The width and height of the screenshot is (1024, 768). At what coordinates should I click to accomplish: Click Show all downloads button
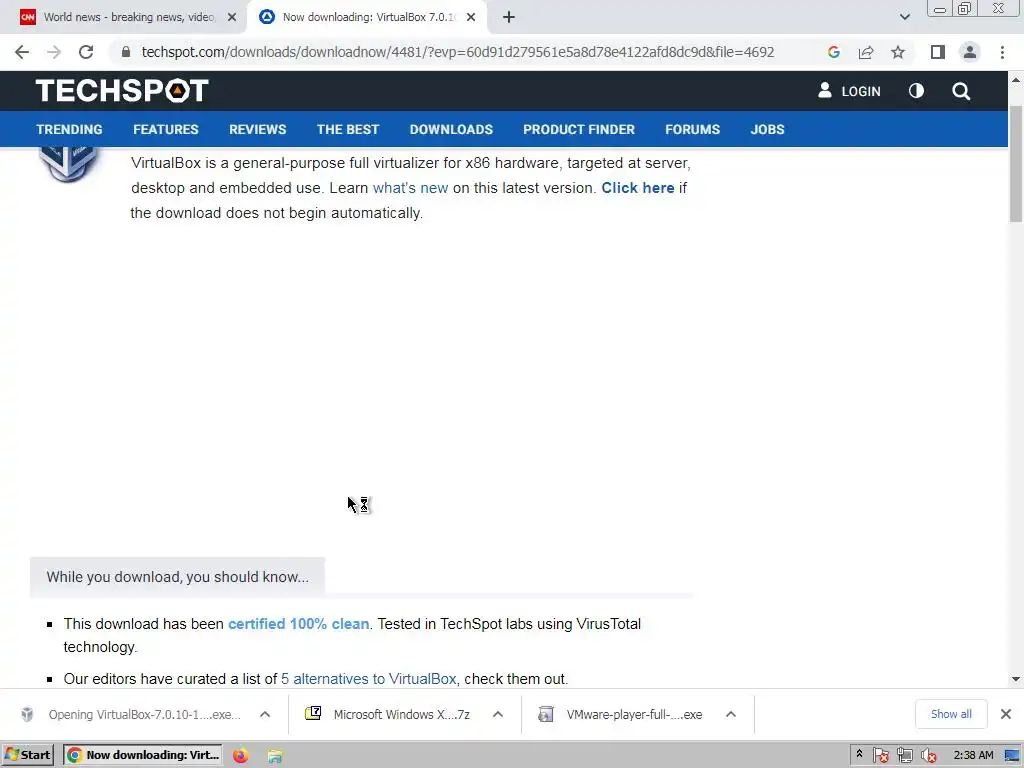pyautogui.click(x=951, y=714)
